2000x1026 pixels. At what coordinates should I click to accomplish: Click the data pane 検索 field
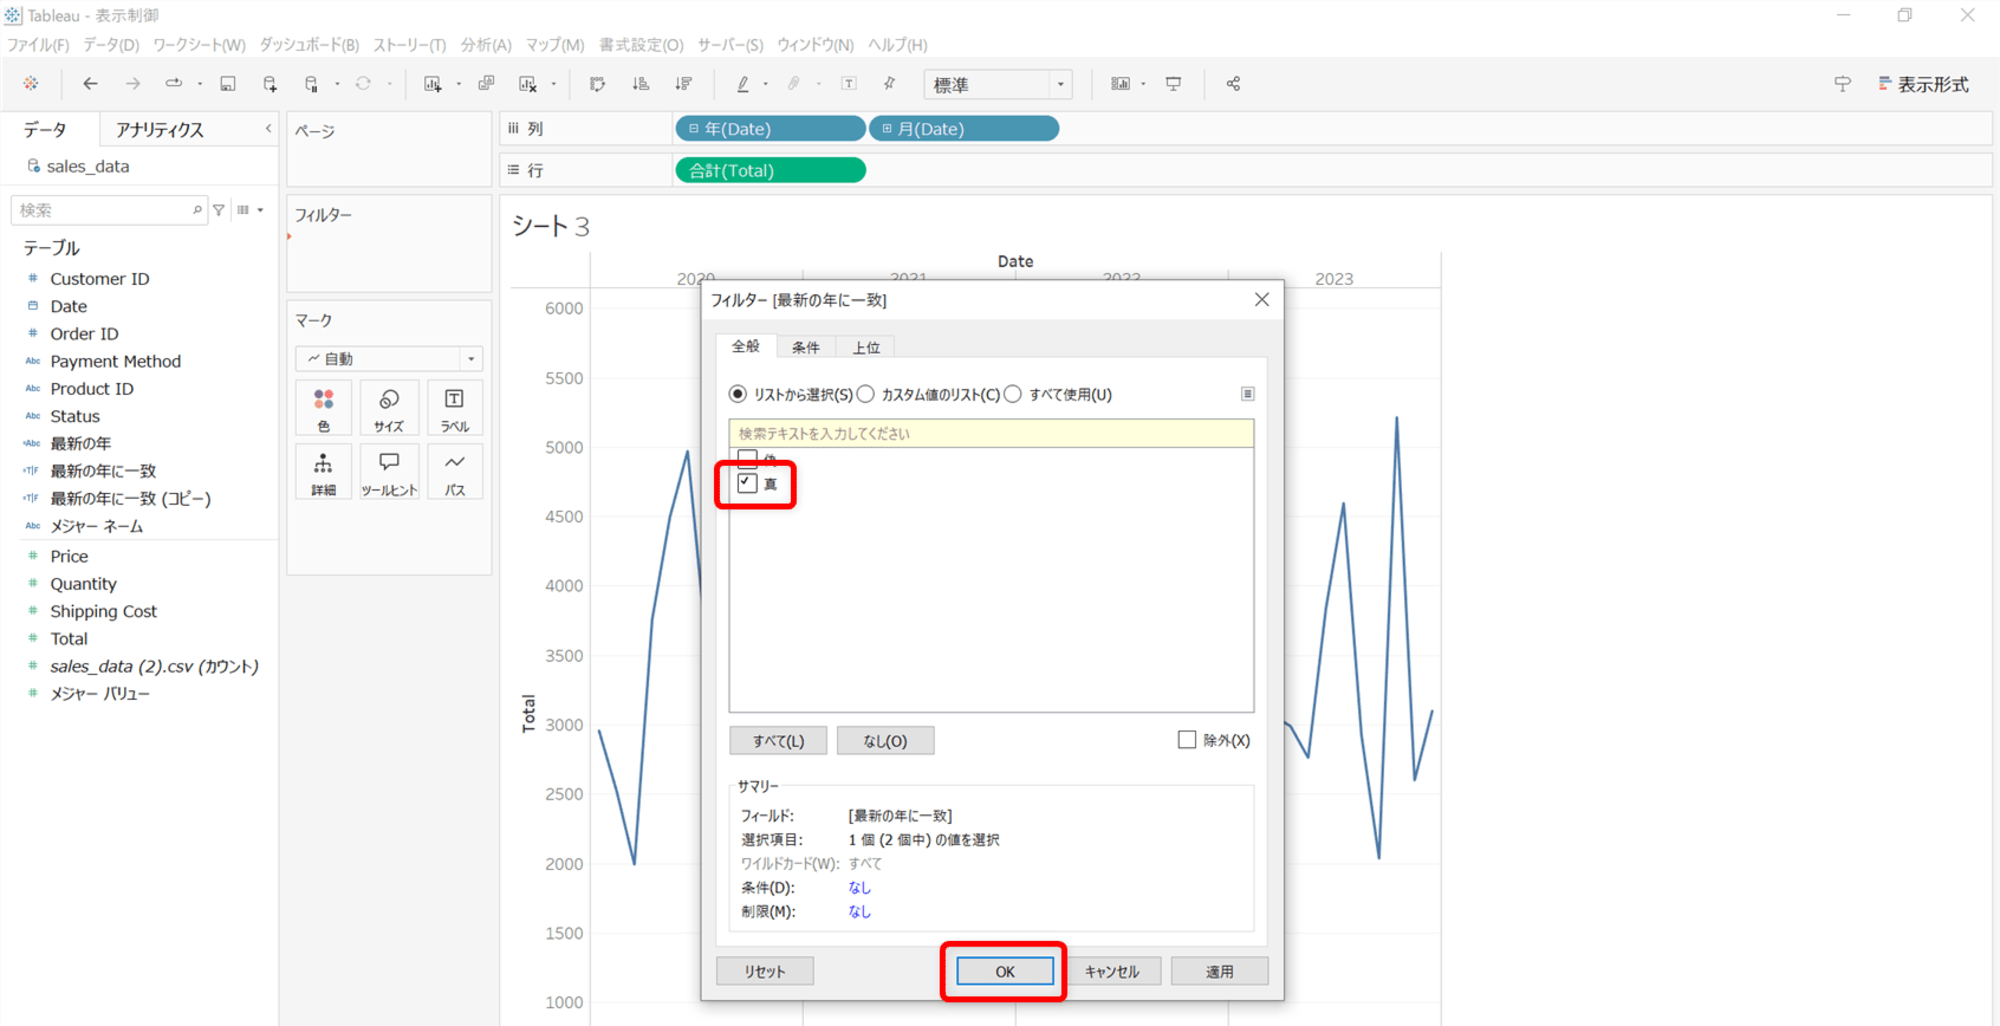108,210
